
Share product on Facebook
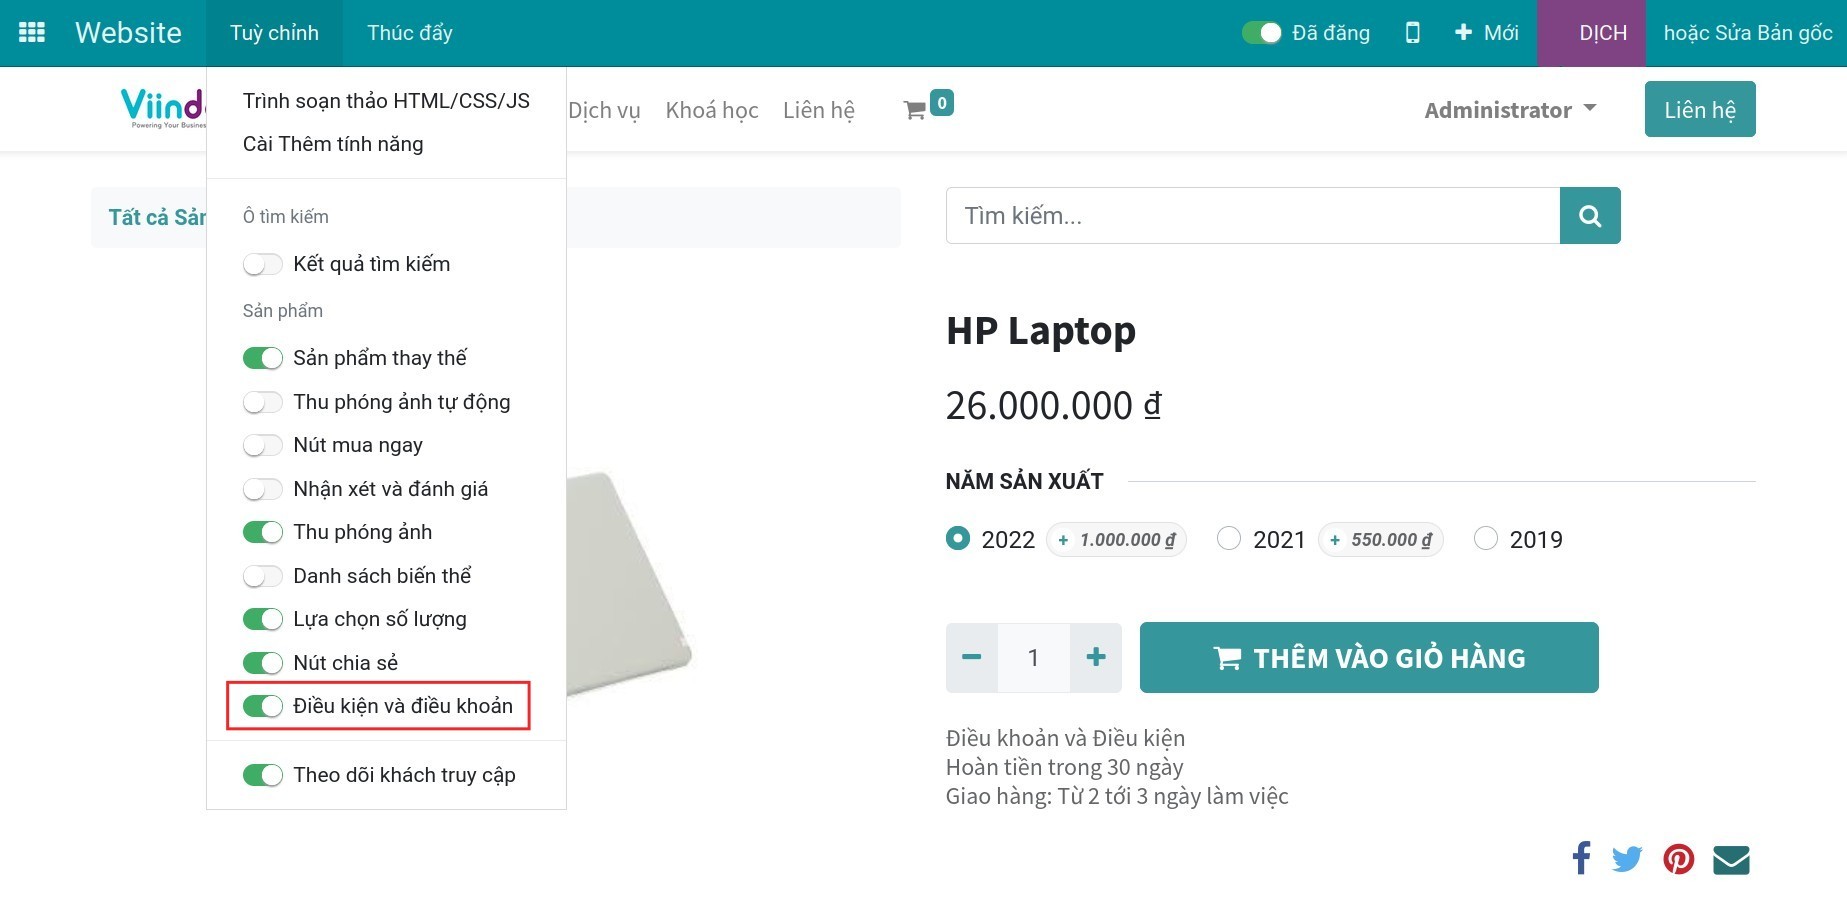tap(1581, 858)
